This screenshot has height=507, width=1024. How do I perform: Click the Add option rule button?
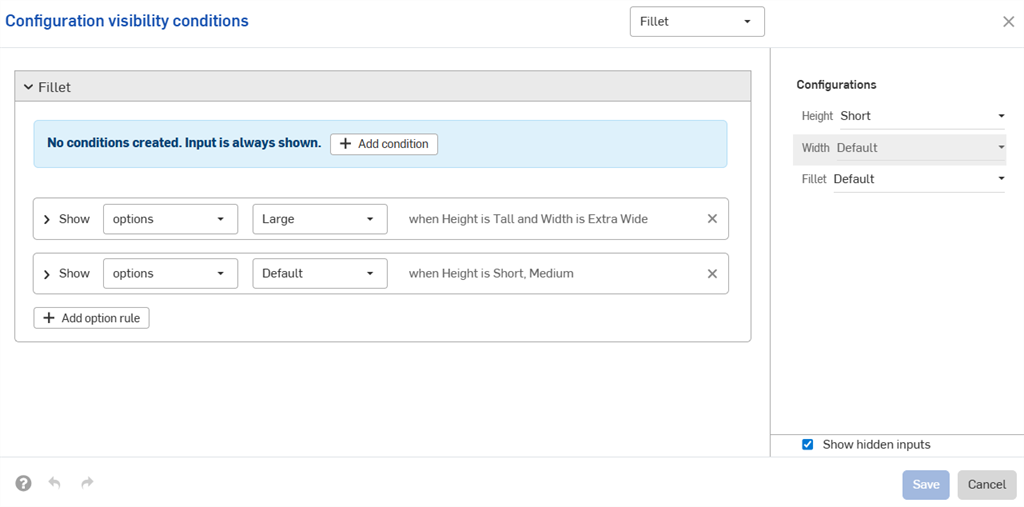91,318
